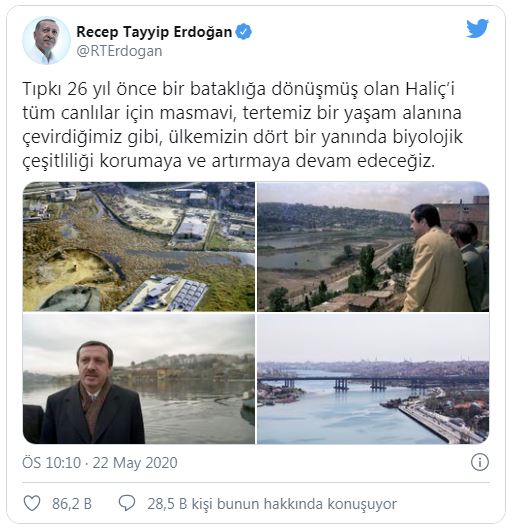Click the Twitter bird logo
511x527 pixels.
point(477,29)
